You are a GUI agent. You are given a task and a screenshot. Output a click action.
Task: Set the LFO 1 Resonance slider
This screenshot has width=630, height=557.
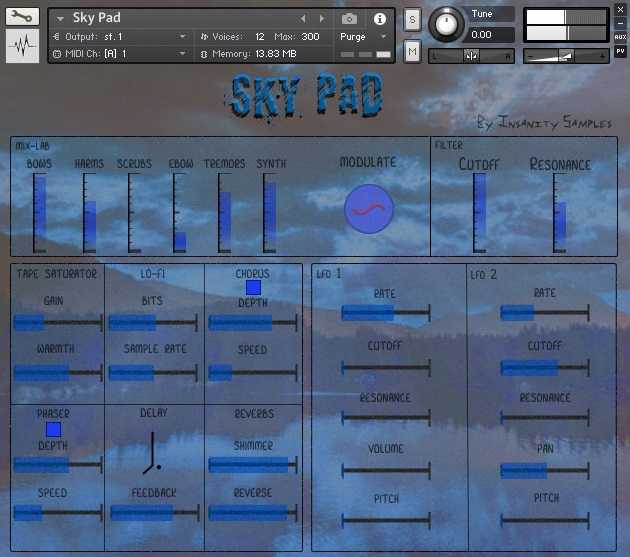[x=386, y=418]
